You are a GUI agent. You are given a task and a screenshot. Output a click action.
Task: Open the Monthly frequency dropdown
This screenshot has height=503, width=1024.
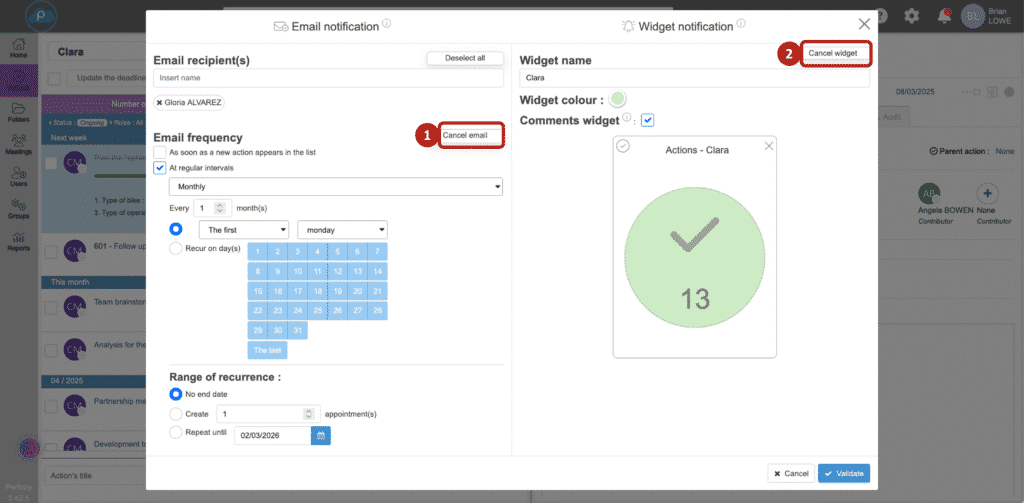pyautogui.click(x=335, y=187)
